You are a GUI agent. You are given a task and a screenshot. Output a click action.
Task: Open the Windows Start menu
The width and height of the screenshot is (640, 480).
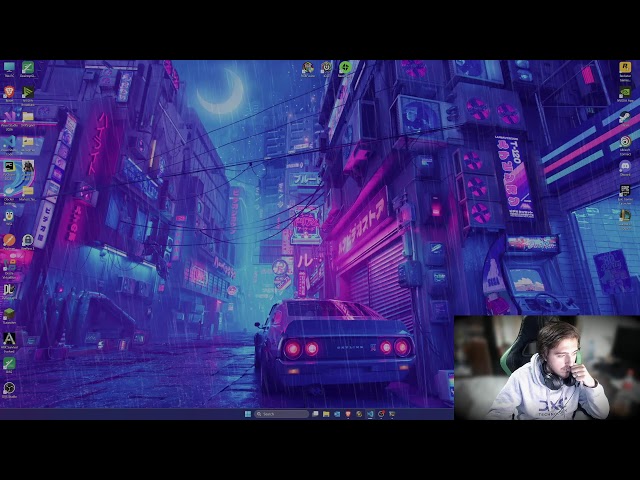(x=247, y=413)
